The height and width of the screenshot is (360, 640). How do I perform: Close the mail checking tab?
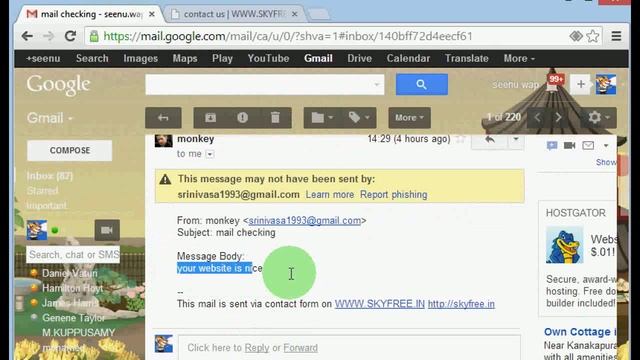click(x=152, y=14)
